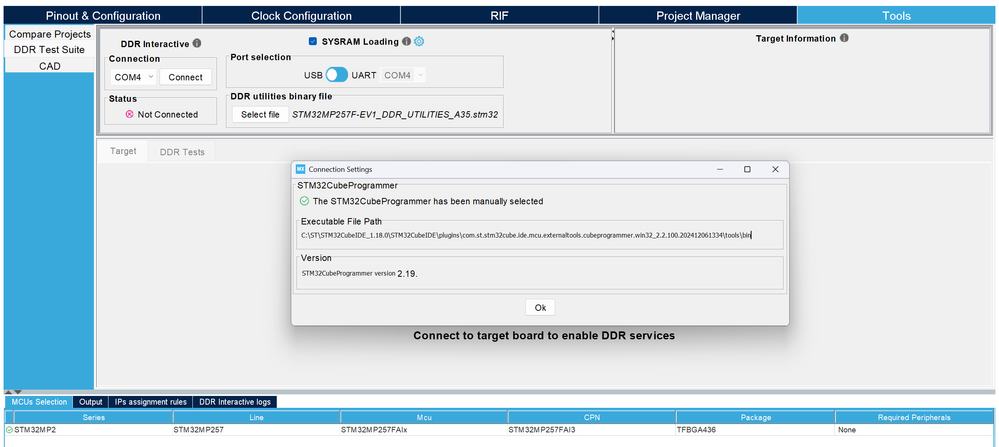Open the RIF tab
This screenshot has height=447, width=999.
point(500,16)
